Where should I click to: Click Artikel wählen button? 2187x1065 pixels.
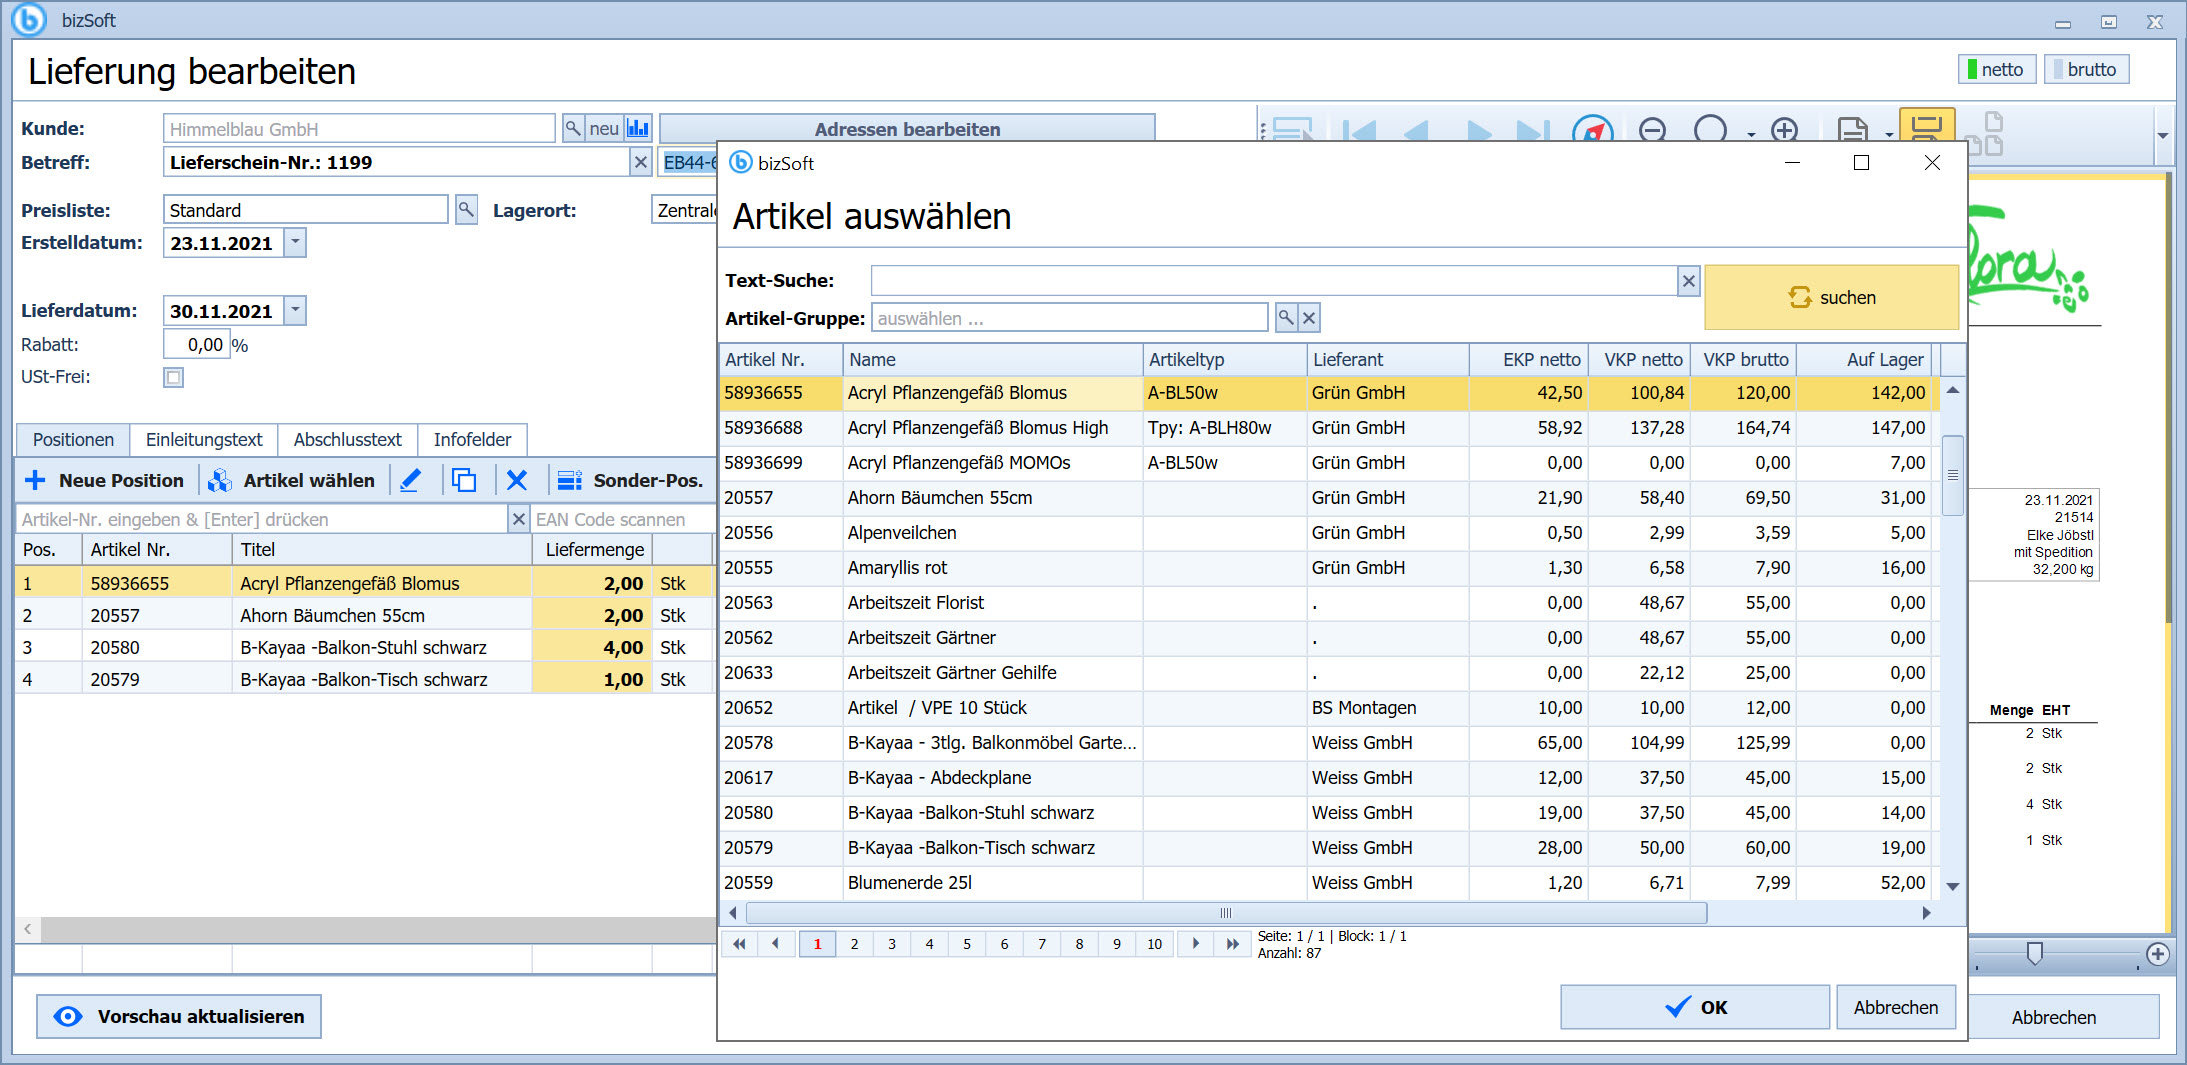click(291, 480)
